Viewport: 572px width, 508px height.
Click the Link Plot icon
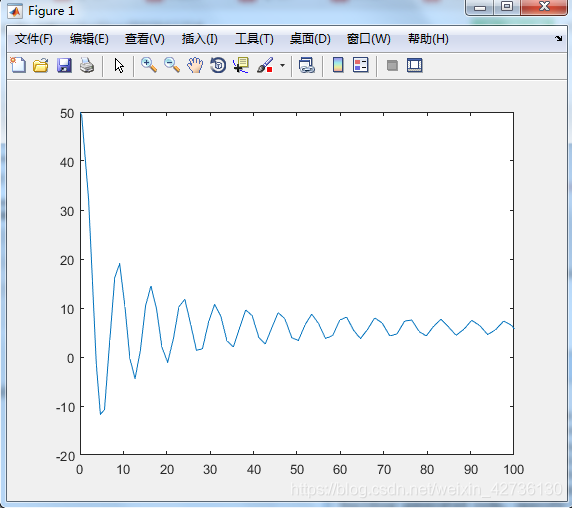coord(306,66)
